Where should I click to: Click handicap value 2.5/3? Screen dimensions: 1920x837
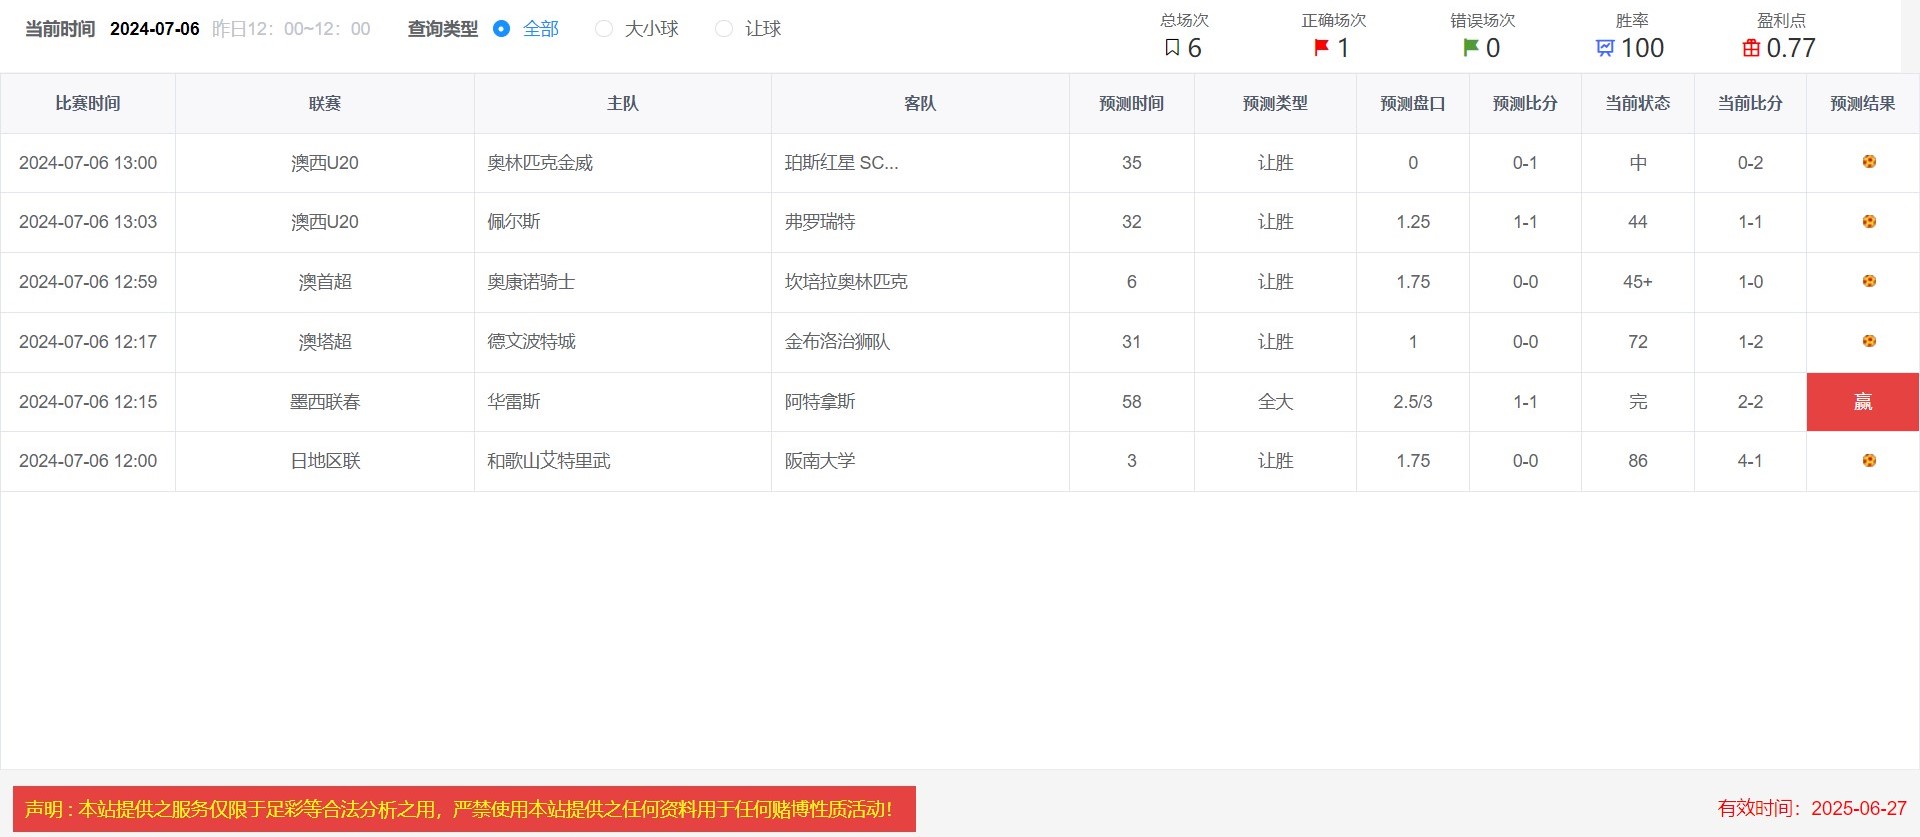pos(1413,402)
